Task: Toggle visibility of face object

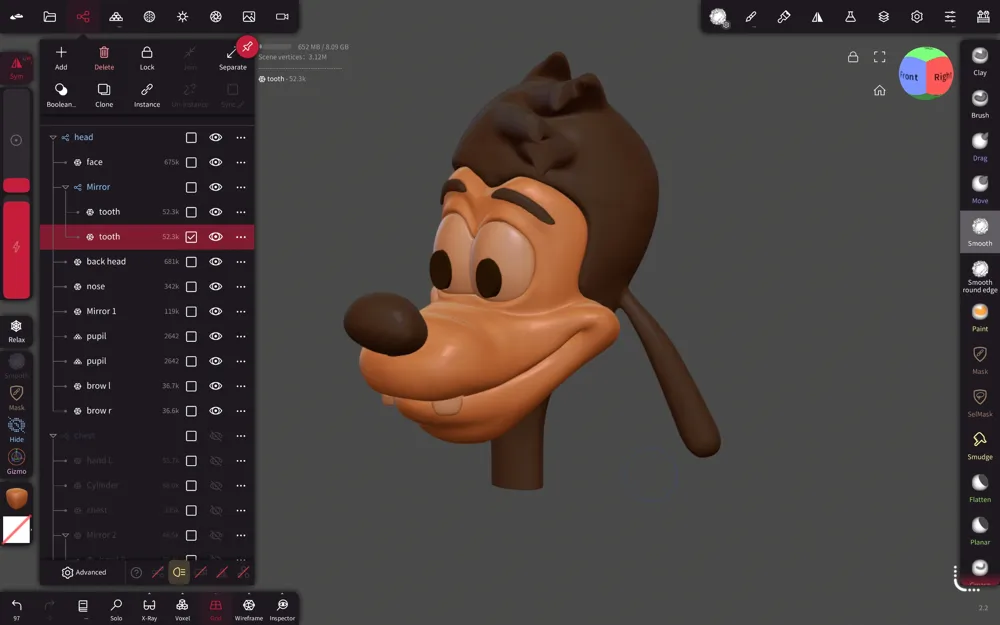Action: tap(216, 162)
